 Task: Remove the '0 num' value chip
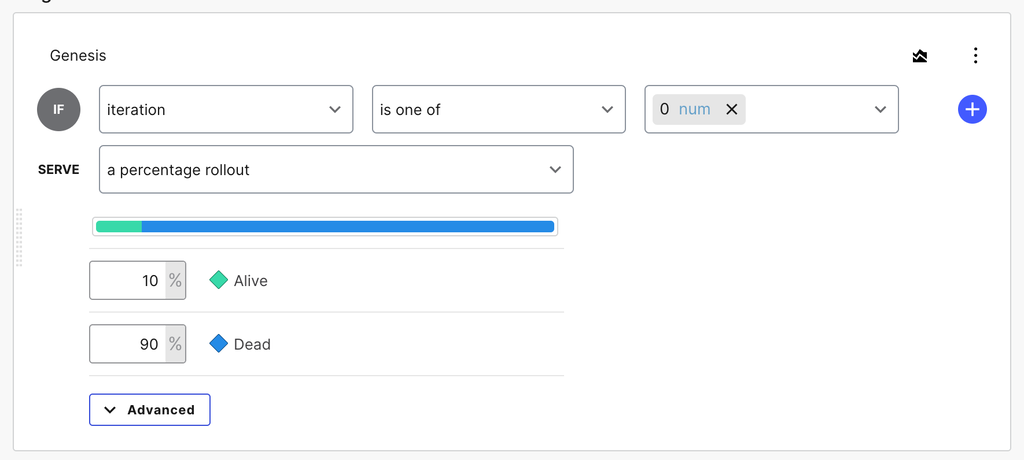[x=731, y=110]
